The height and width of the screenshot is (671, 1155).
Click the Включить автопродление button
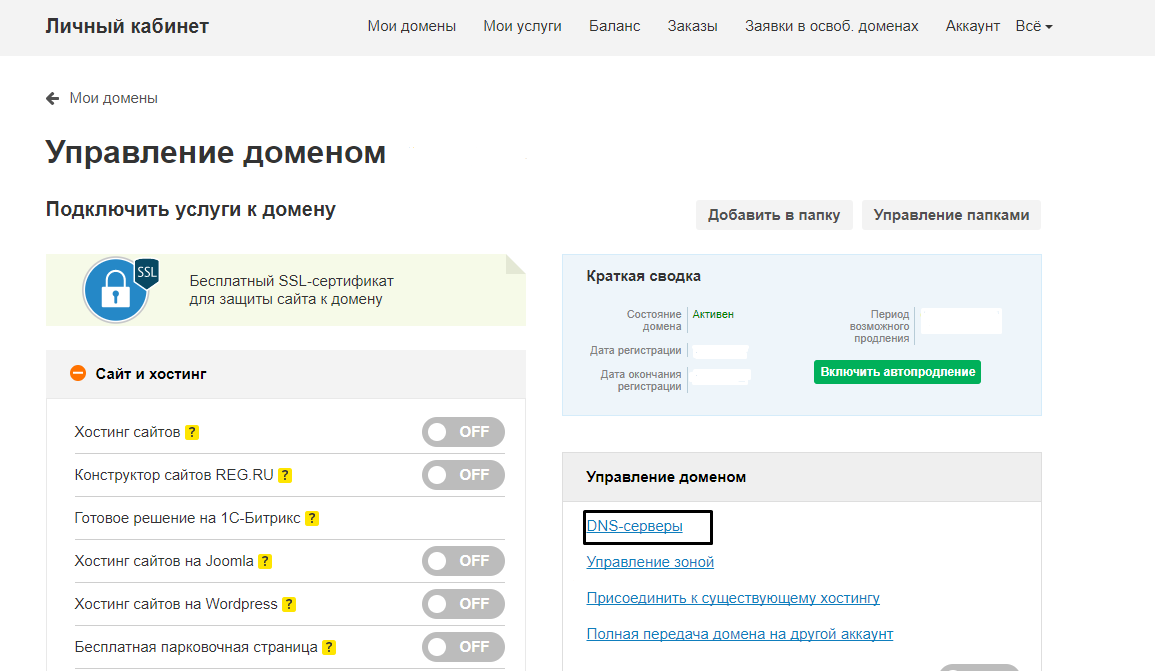click(896, 371)
